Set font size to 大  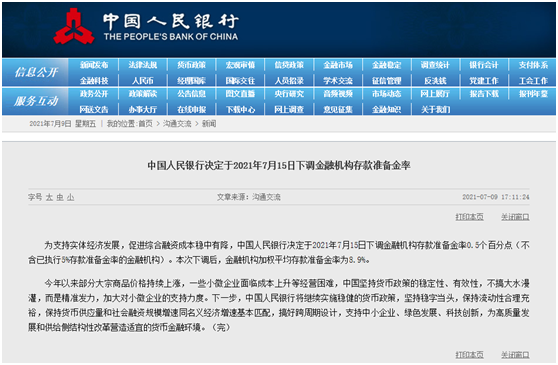click(49, 197)
